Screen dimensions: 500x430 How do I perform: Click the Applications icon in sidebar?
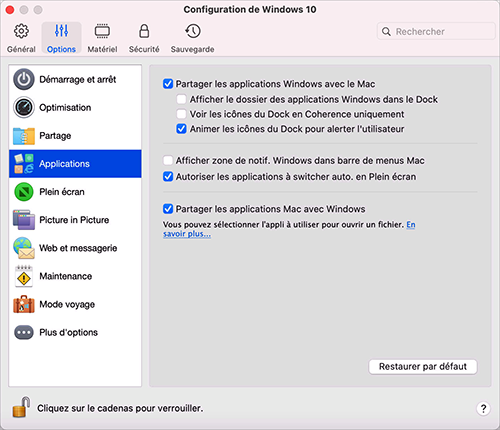(24, 164)
